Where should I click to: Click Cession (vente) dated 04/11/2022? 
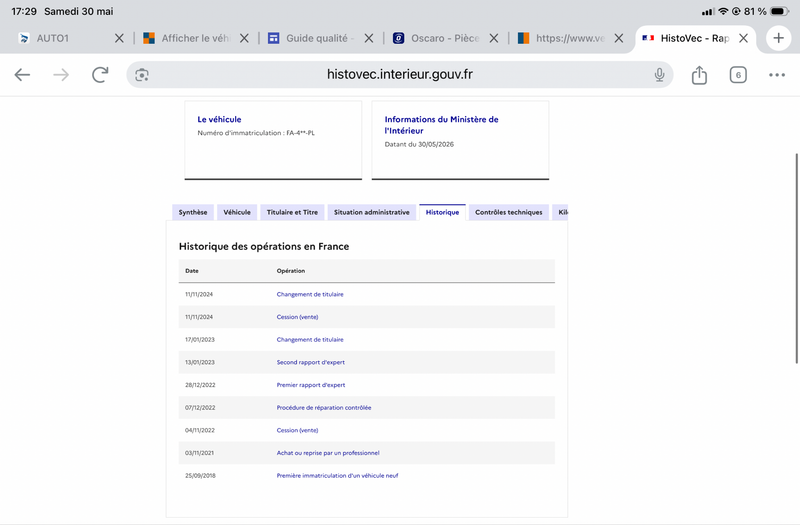tap(297, 430)
